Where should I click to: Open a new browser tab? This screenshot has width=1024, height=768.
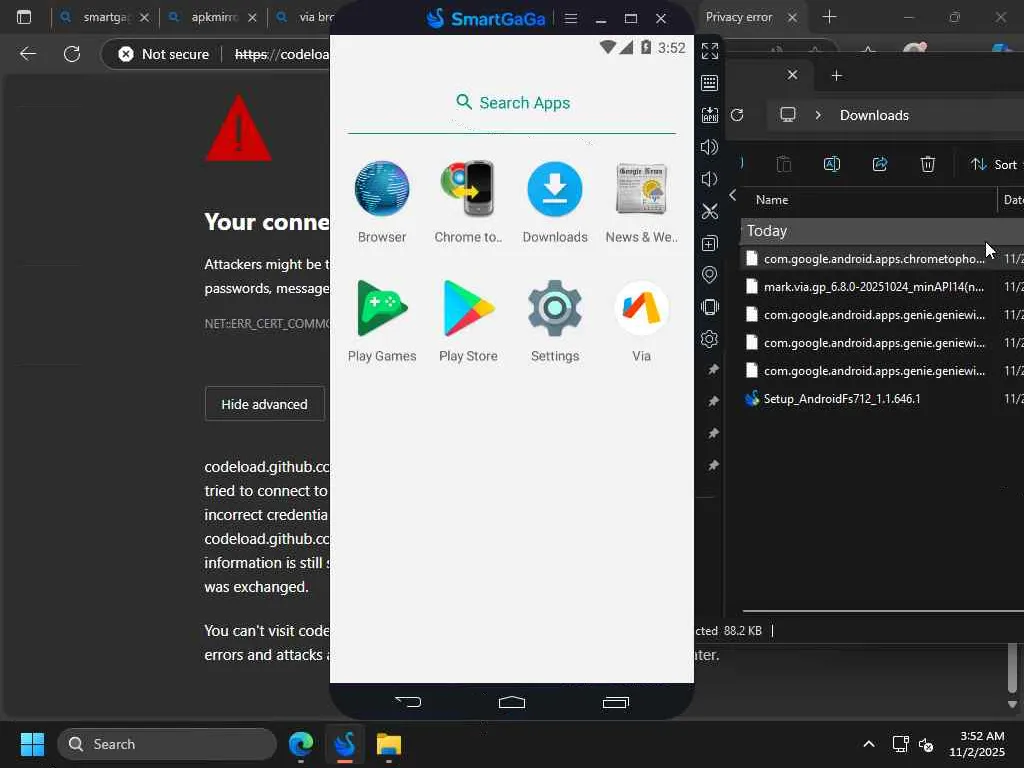[x=829, y=17]
